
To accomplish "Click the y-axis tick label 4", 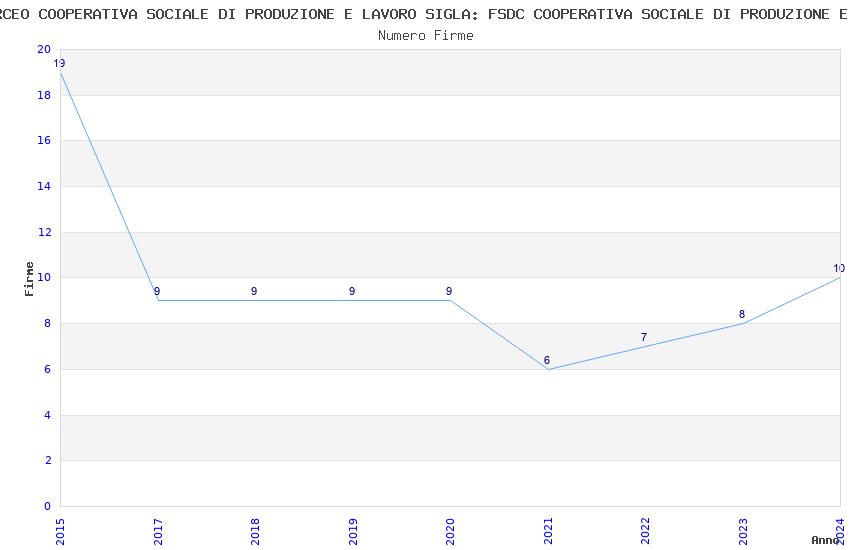I will 48,416.
